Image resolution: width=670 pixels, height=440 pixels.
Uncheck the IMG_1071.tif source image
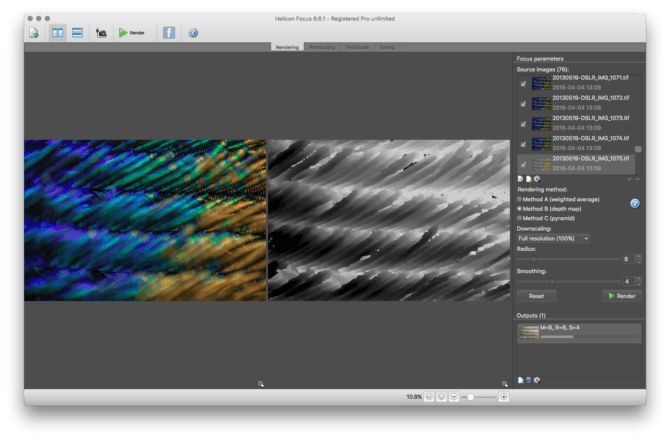[523, 84]
